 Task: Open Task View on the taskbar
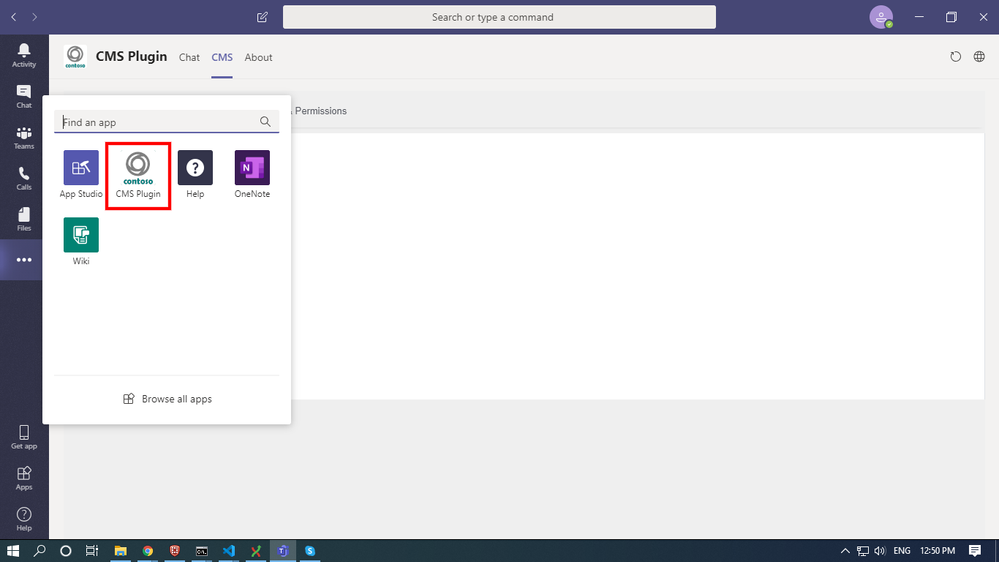pyautogui.click(x=92, y=551)
